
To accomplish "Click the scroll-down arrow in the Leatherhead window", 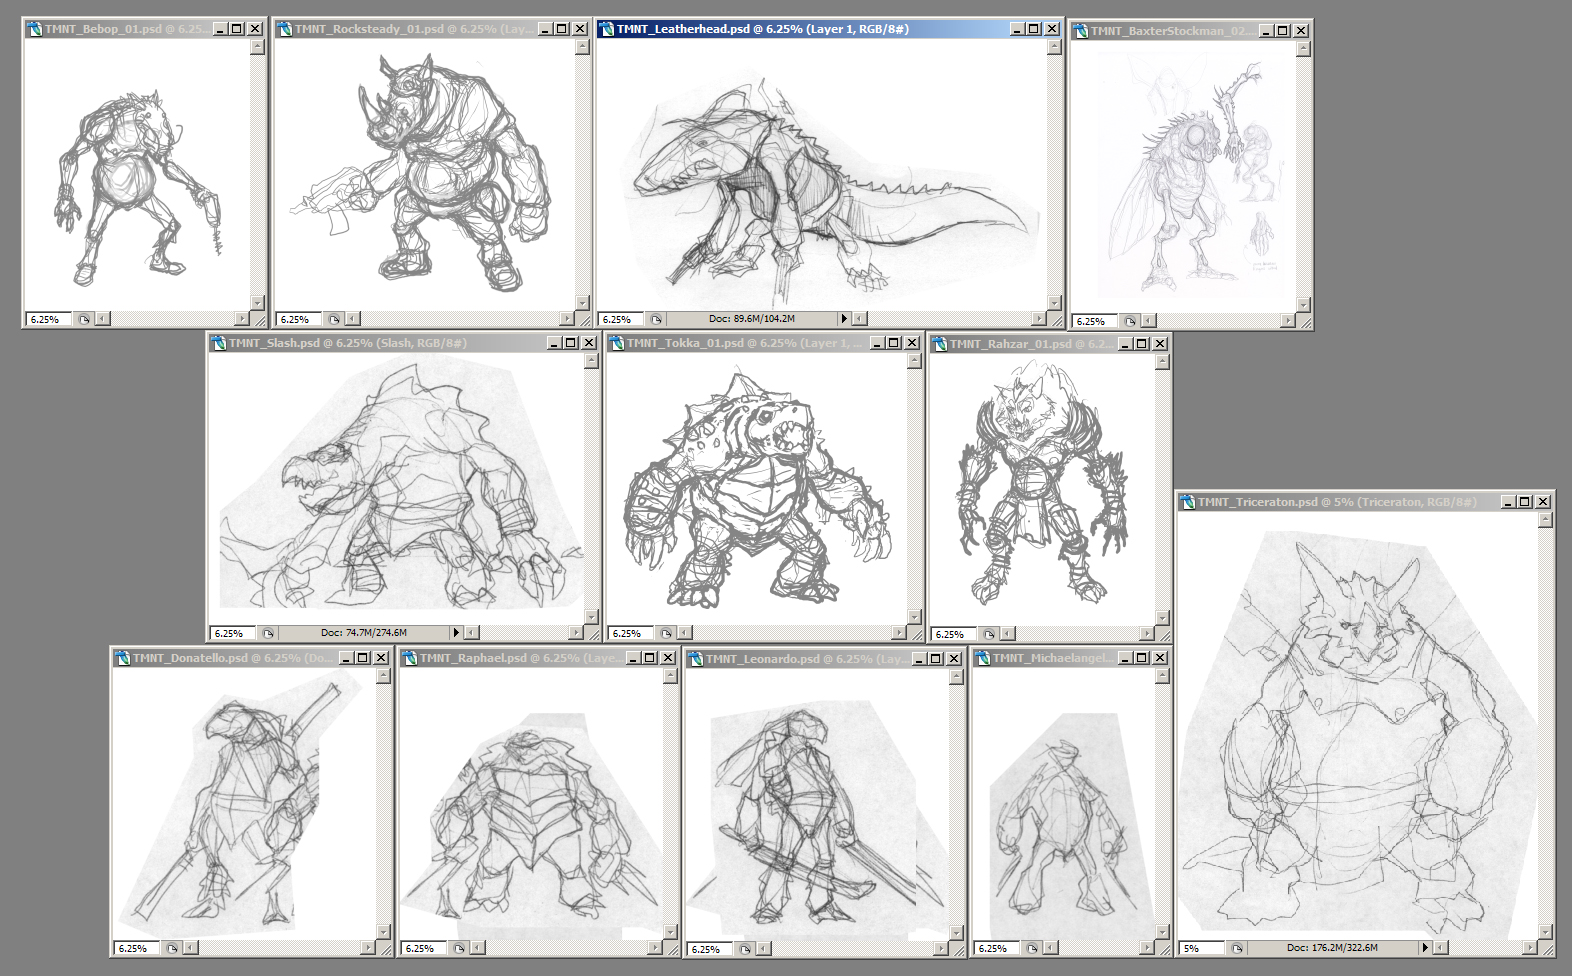I will [x=1054, y=303].
